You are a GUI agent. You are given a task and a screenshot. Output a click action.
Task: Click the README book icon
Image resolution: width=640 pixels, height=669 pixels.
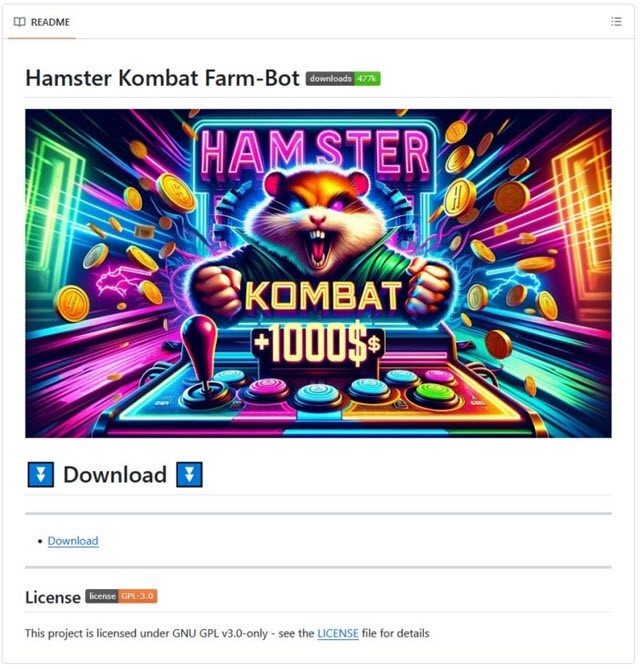[x=20, y=22]
